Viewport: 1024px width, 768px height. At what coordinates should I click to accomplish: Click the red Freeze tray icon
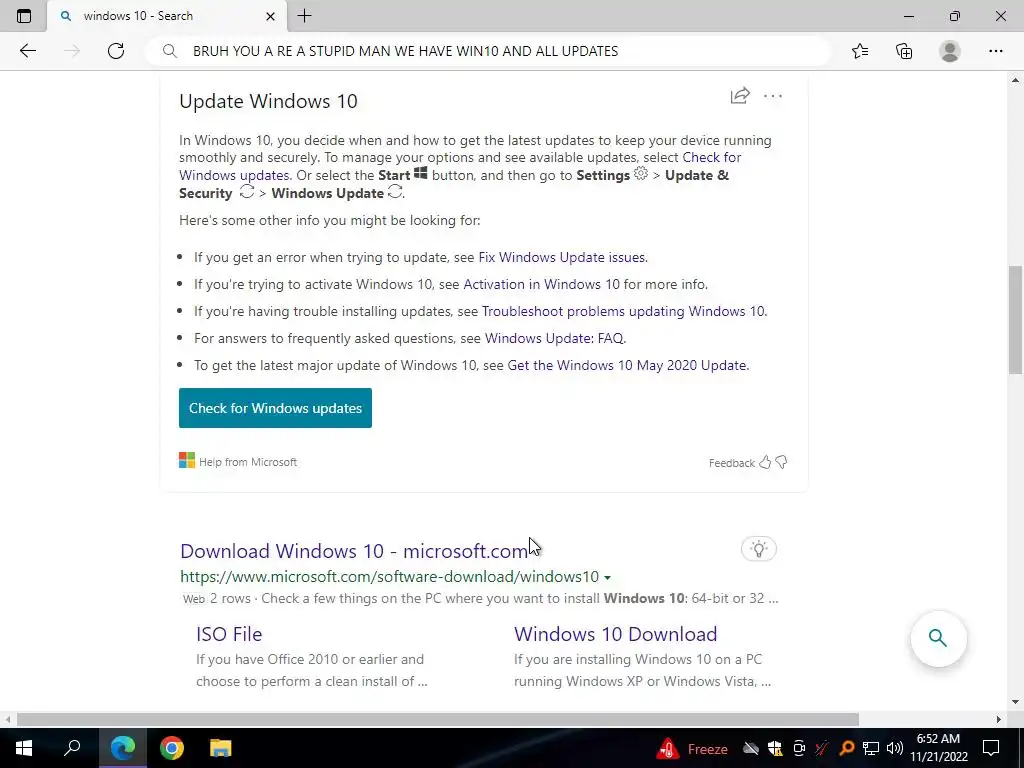(x=668, y=748)
